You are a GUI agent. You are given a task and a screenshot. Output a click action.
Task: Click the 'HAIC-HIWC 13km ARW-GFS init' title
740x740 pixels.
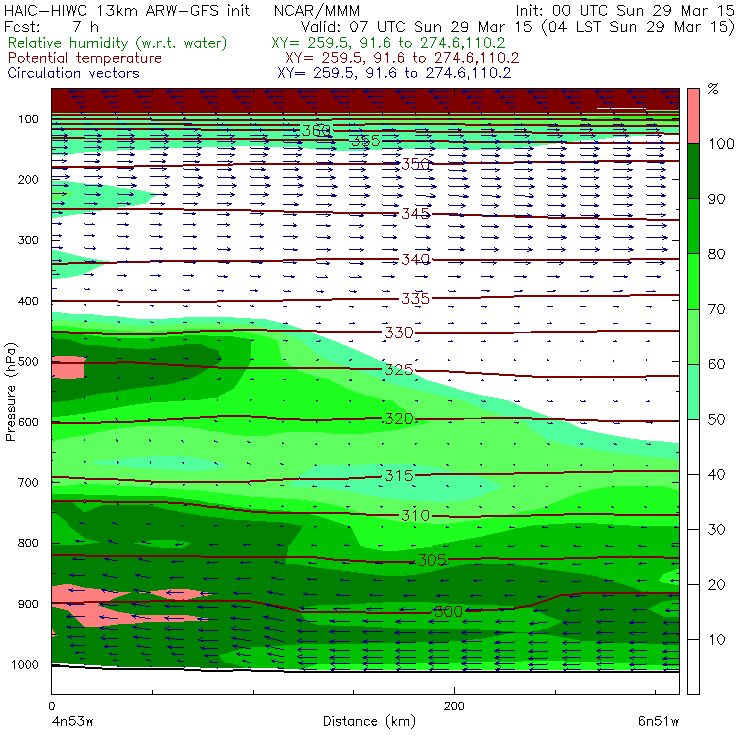127,11
